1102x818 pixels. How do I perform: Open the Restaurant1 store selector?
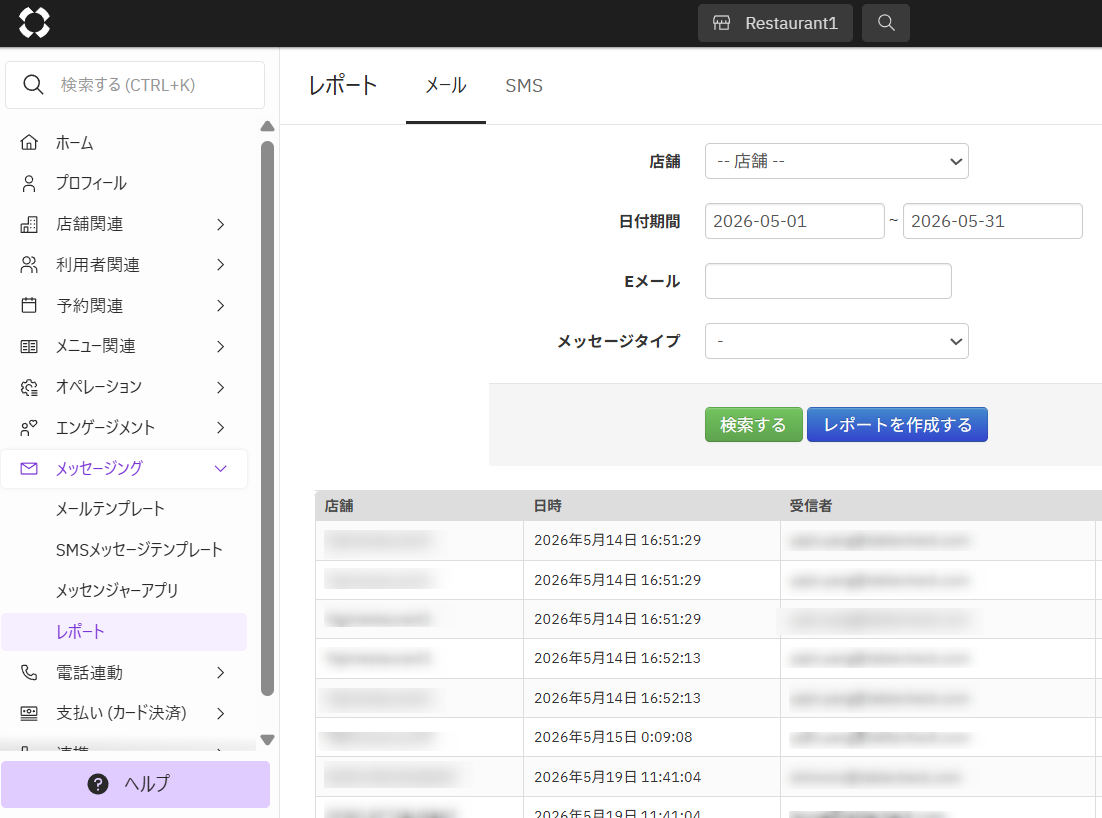(775, 23)
